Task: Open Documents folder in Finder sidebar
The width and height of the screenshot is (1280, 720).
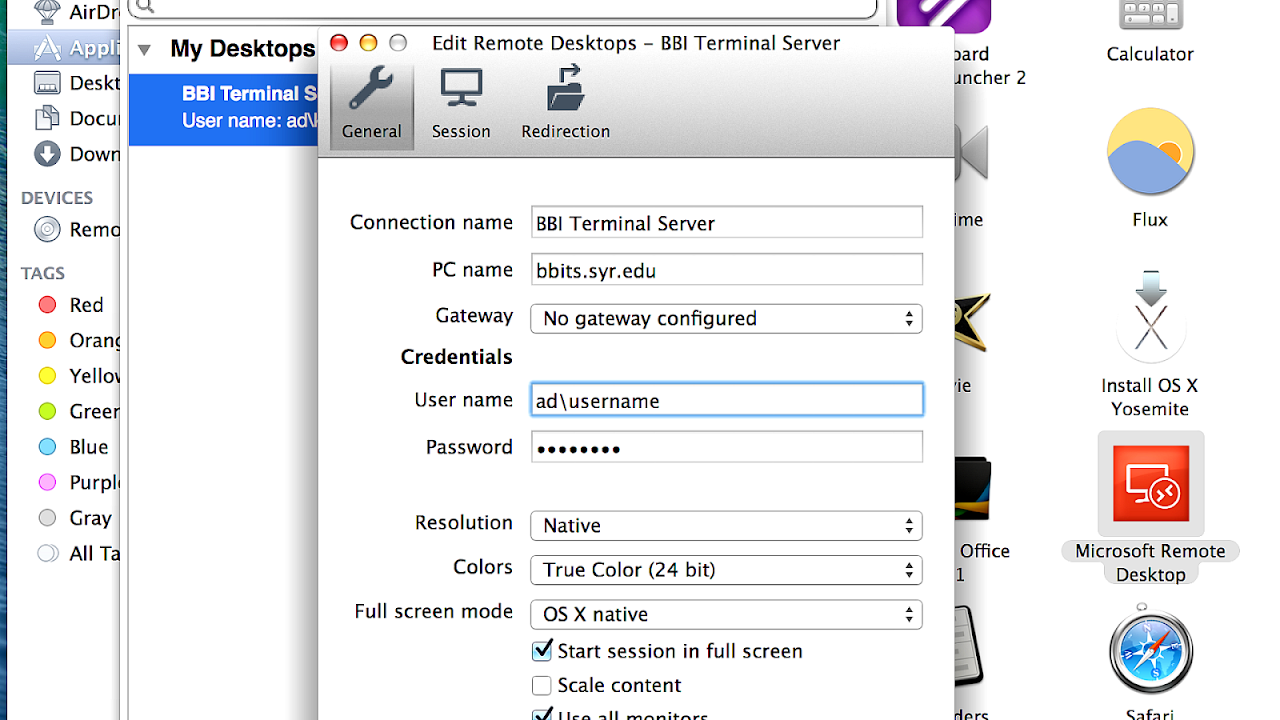Action: click(76, 118)
